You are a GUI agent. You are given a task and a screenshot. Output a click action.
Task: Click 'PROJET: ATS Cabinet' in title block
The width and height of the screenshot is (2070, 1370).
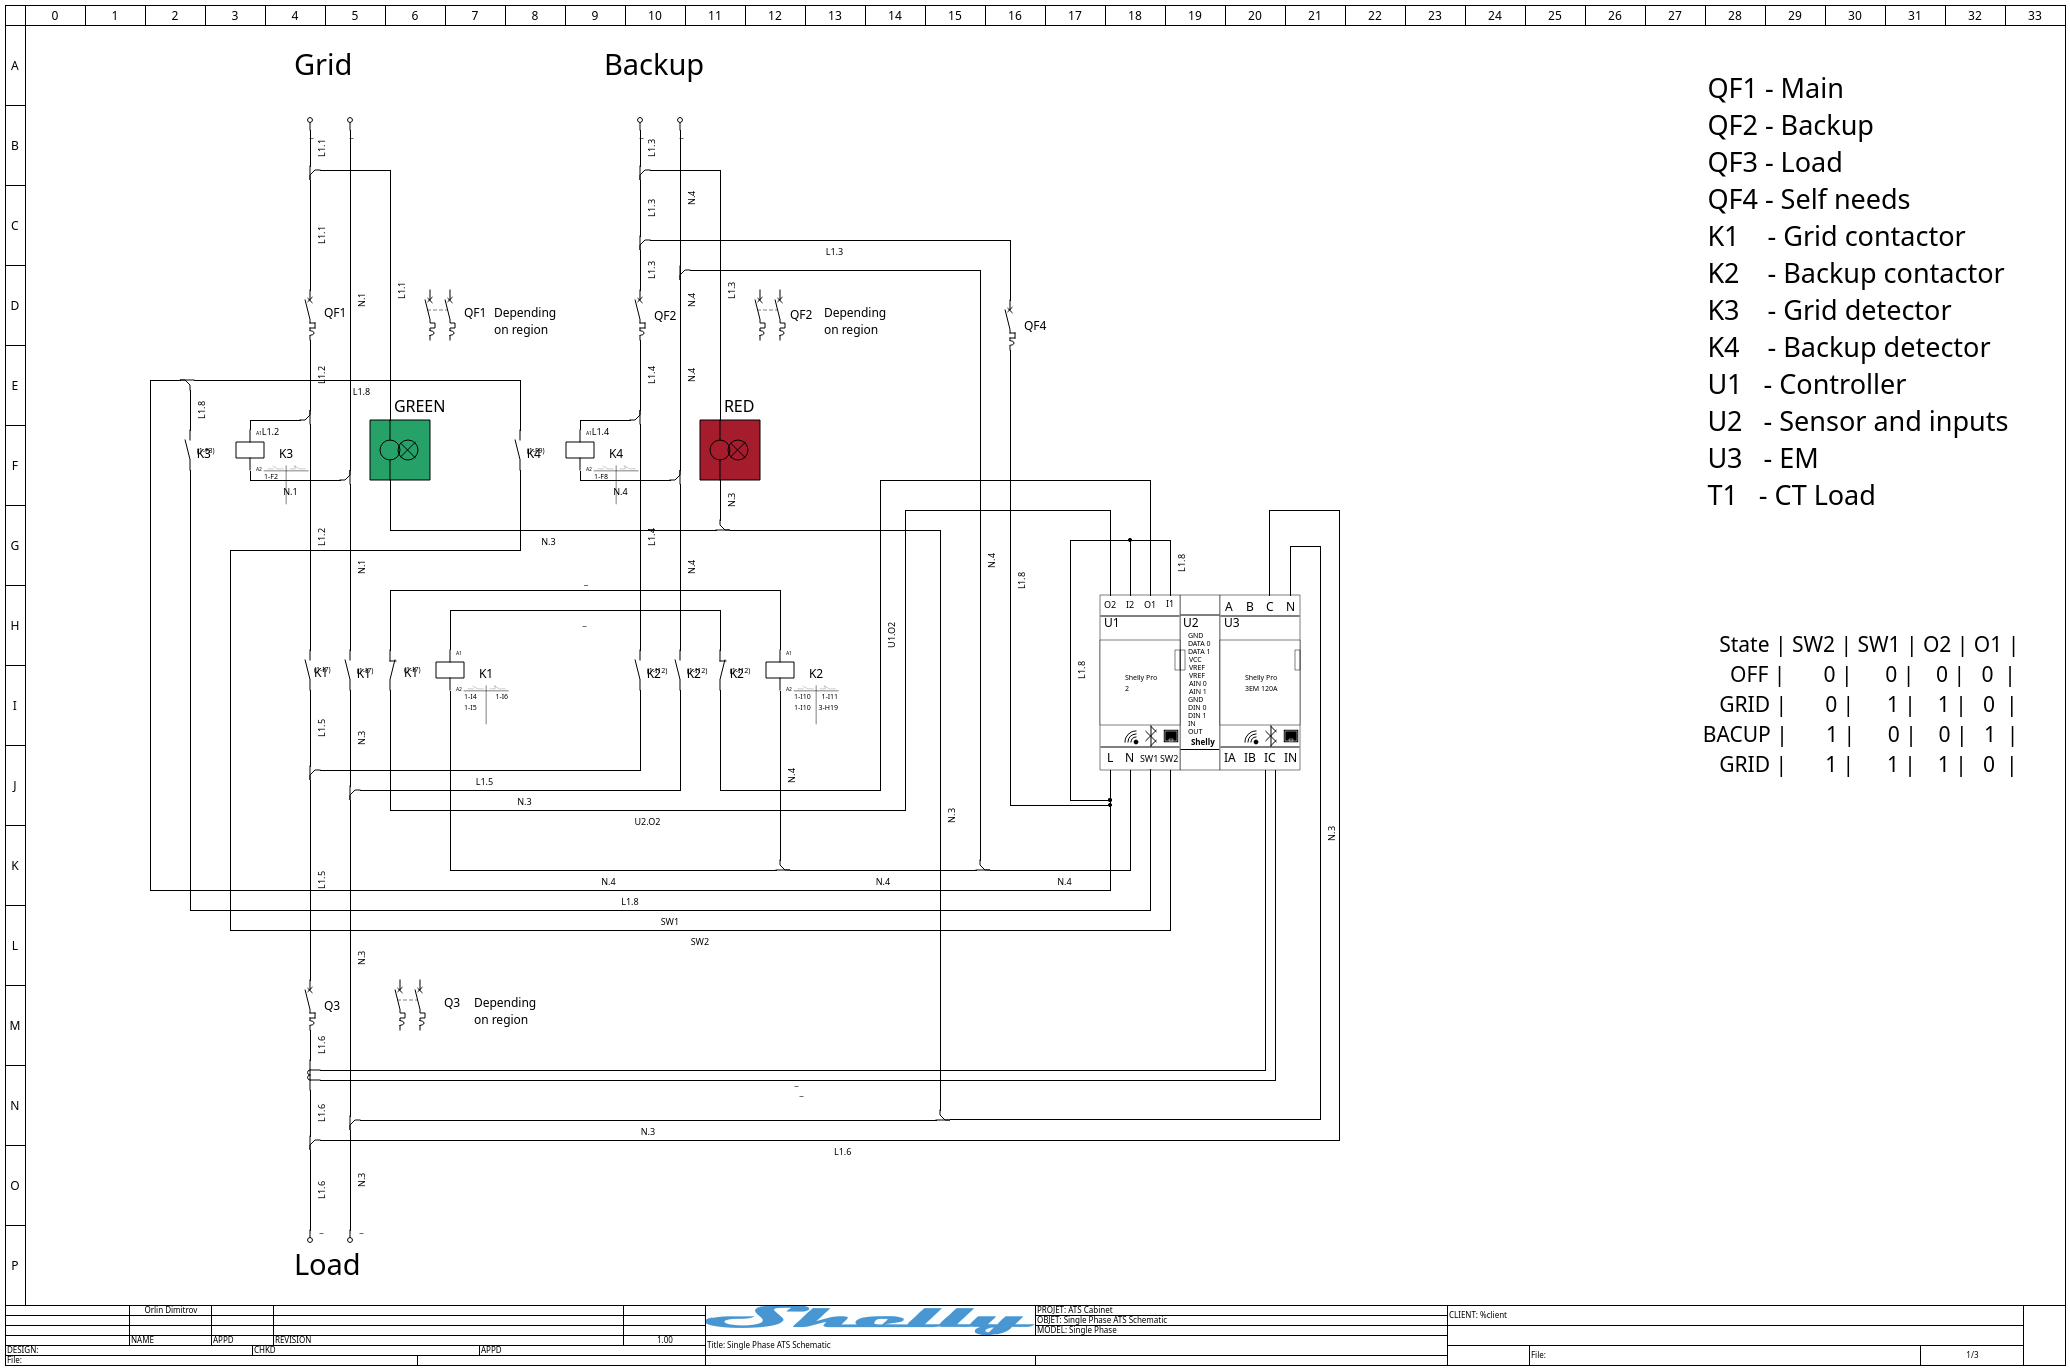coord(1075,1310)
